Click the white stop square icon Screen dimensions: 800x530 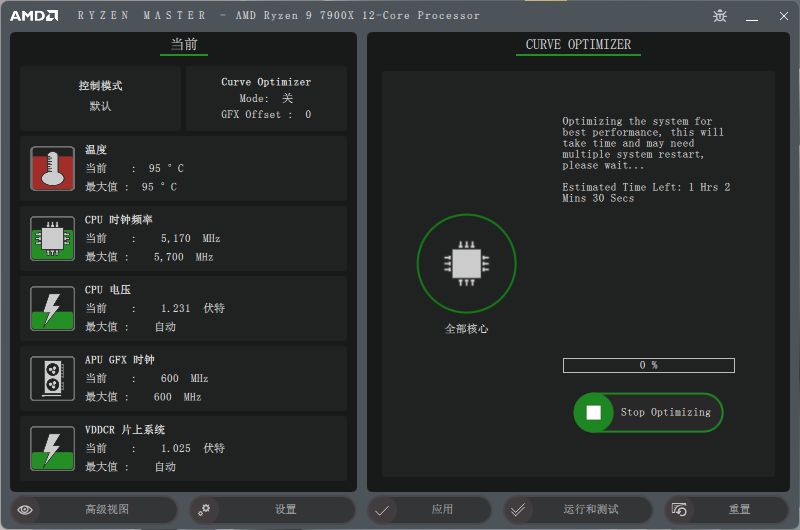click(x=593, y=412)
